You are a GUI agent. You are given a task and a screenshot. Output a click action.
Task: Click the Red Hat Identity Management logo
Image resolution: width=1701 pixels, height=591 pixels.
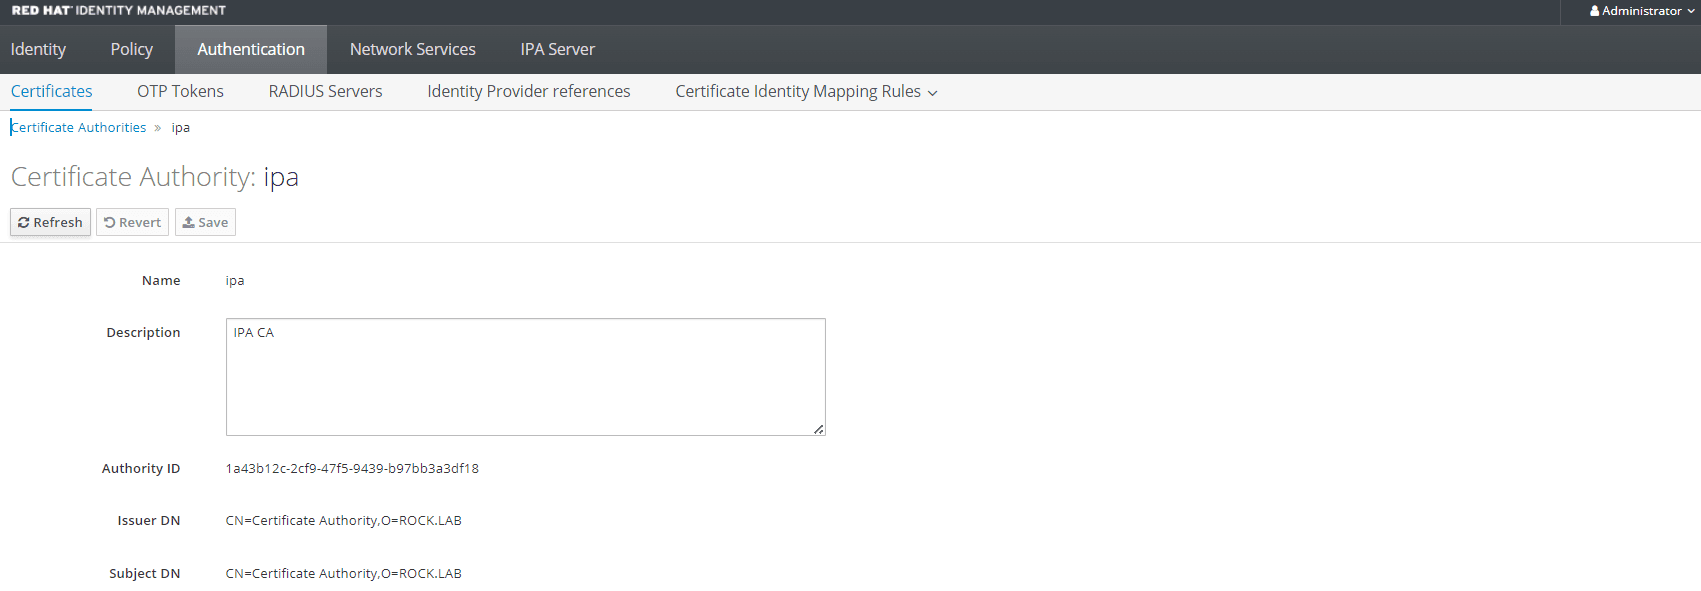tap(118, 11)
